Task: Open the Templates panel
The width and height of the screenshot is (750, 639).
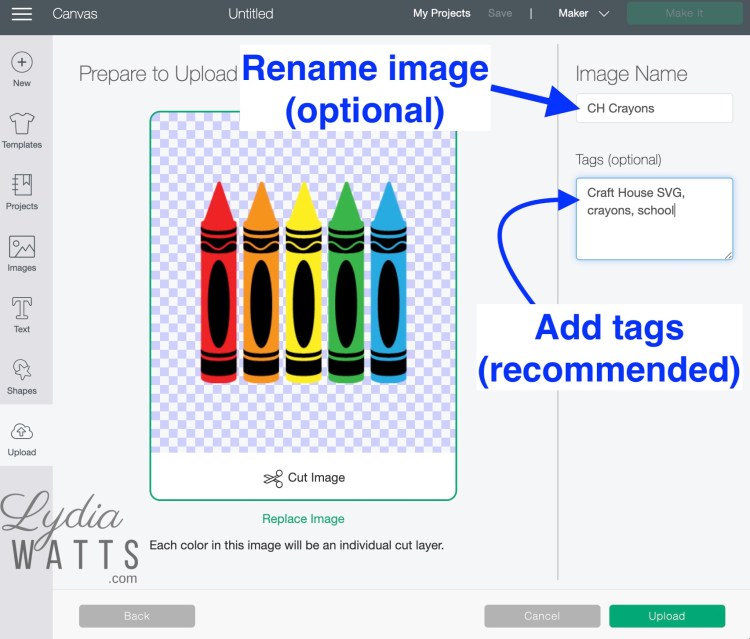Action: point(22,131)
